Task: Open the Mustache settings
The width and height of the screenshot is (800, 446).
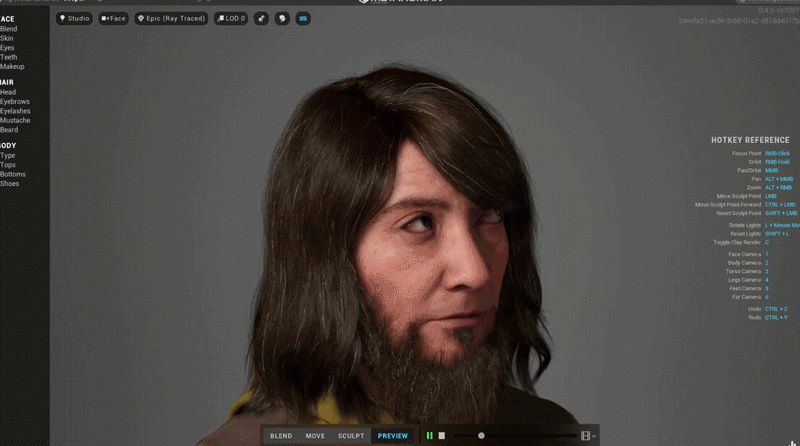Action: [15, 120]
